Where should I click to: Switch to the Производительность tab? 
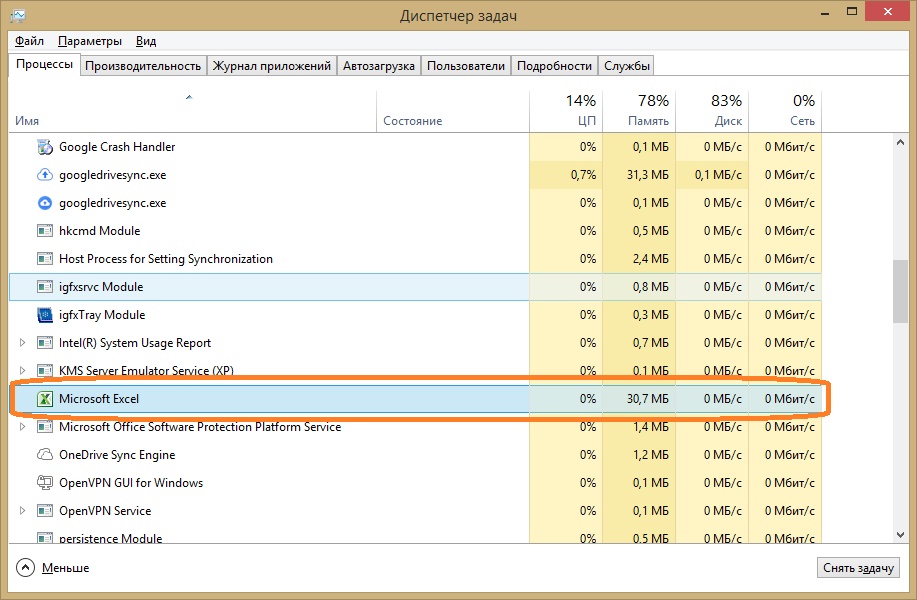tap(143, 66)
